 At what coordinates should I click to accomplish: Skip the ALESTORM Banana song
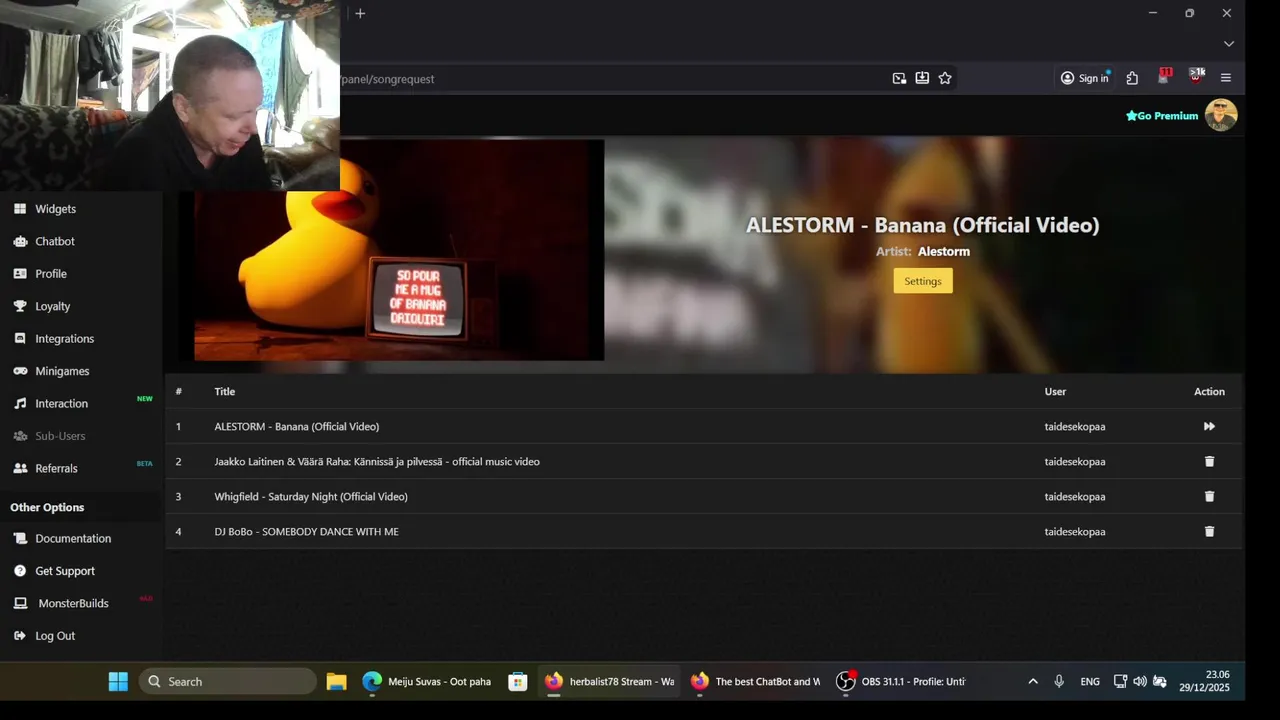tap(1209, 426)
